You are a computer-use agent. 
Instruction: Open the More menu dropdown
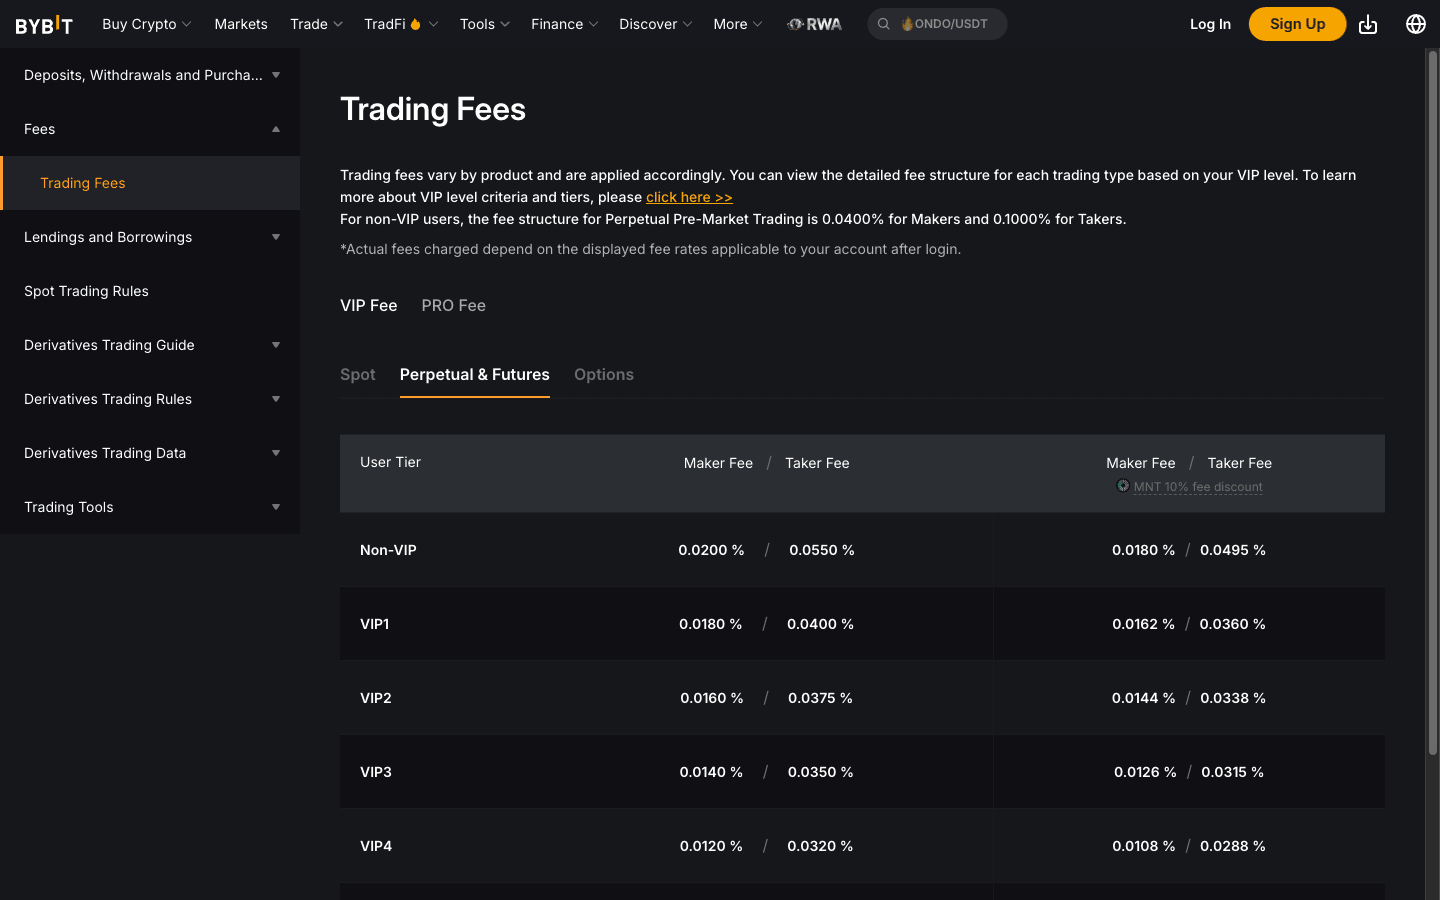(738, 24)
